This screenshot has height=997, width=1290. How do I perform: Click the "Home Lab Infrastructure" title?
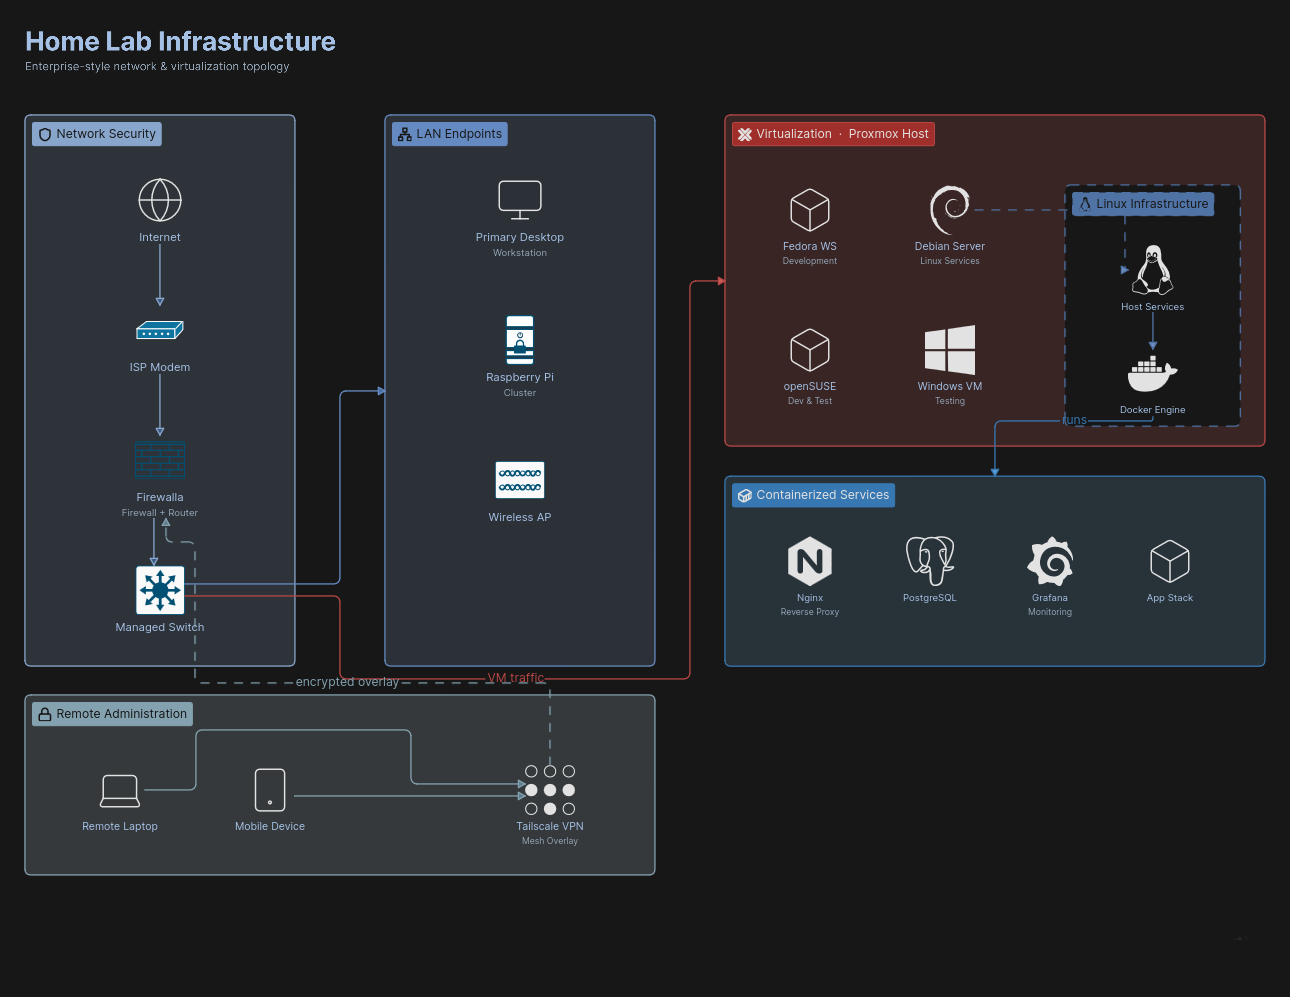(x=180, y=41)
